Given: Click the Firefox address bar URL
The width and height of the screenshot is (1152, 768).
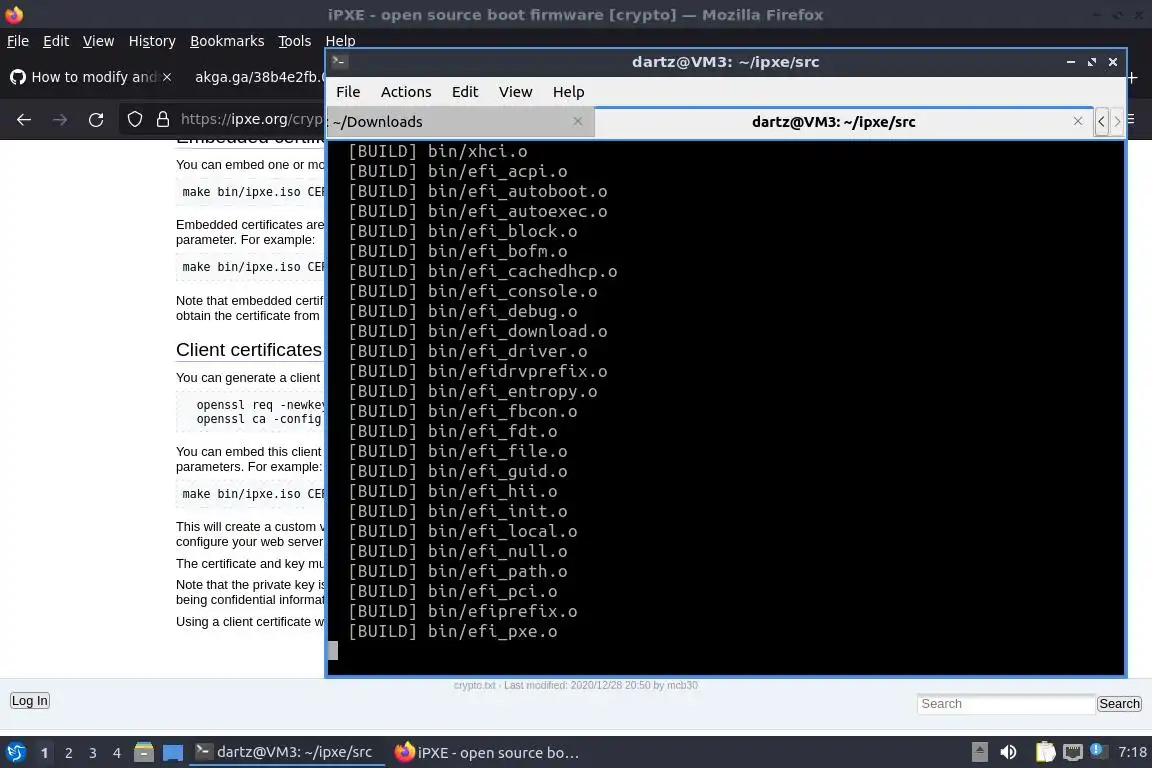Looking at the screenshot, I should (x=251, y=119).
